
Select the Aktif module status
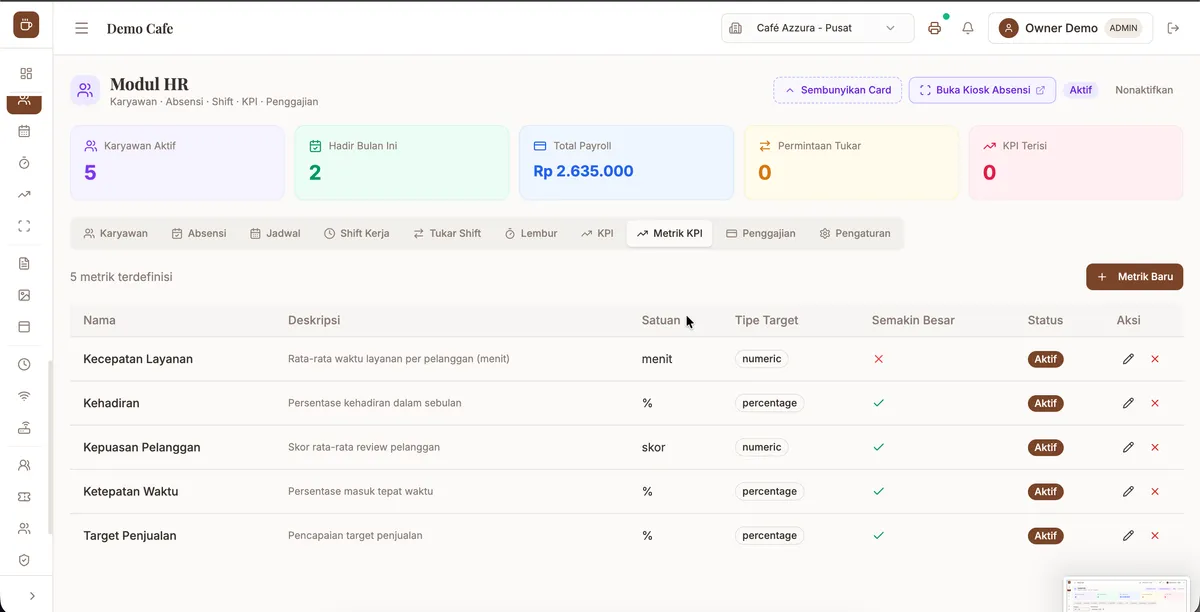[x=1081, y=90]
